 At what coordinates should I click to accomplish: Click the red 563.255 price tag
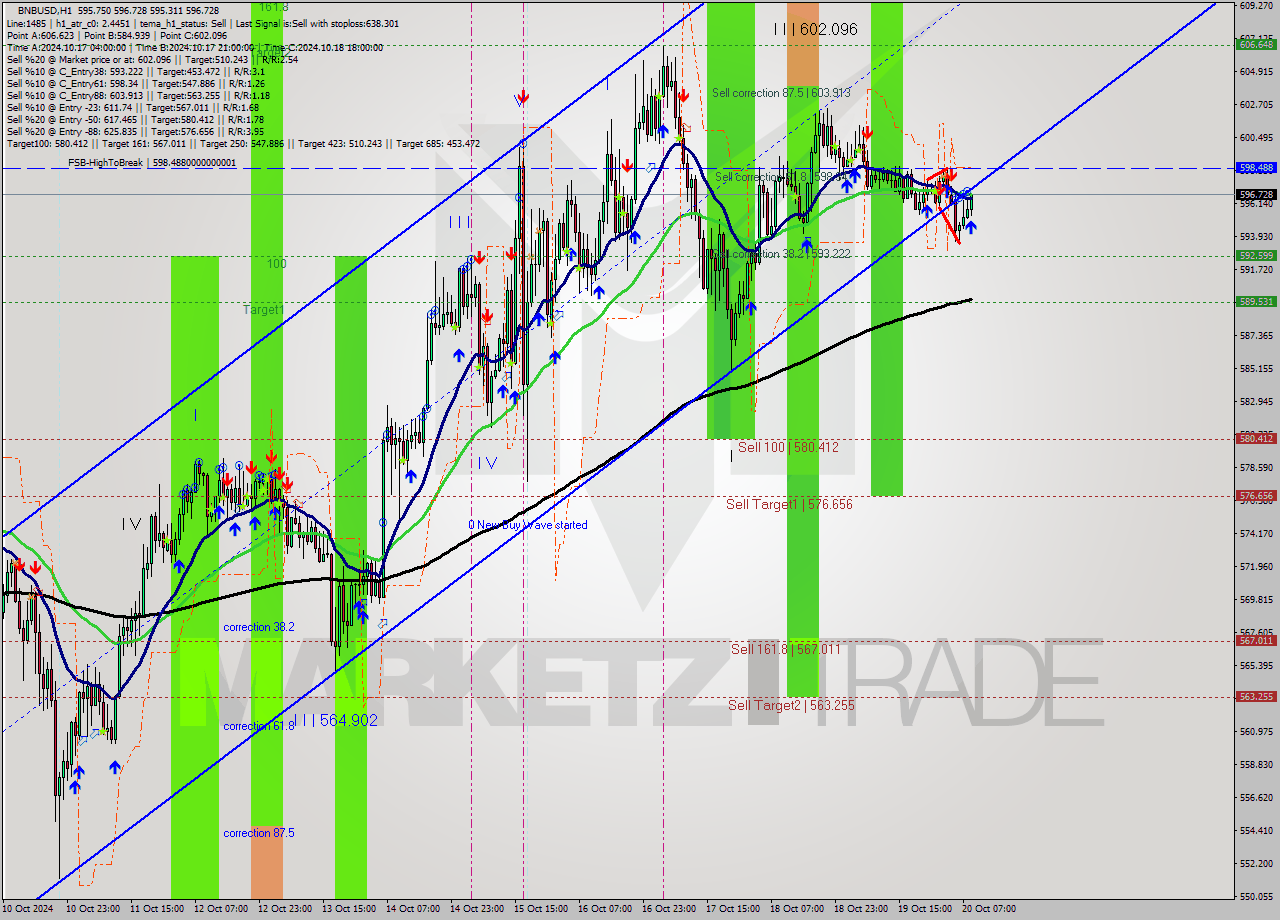1256,697
